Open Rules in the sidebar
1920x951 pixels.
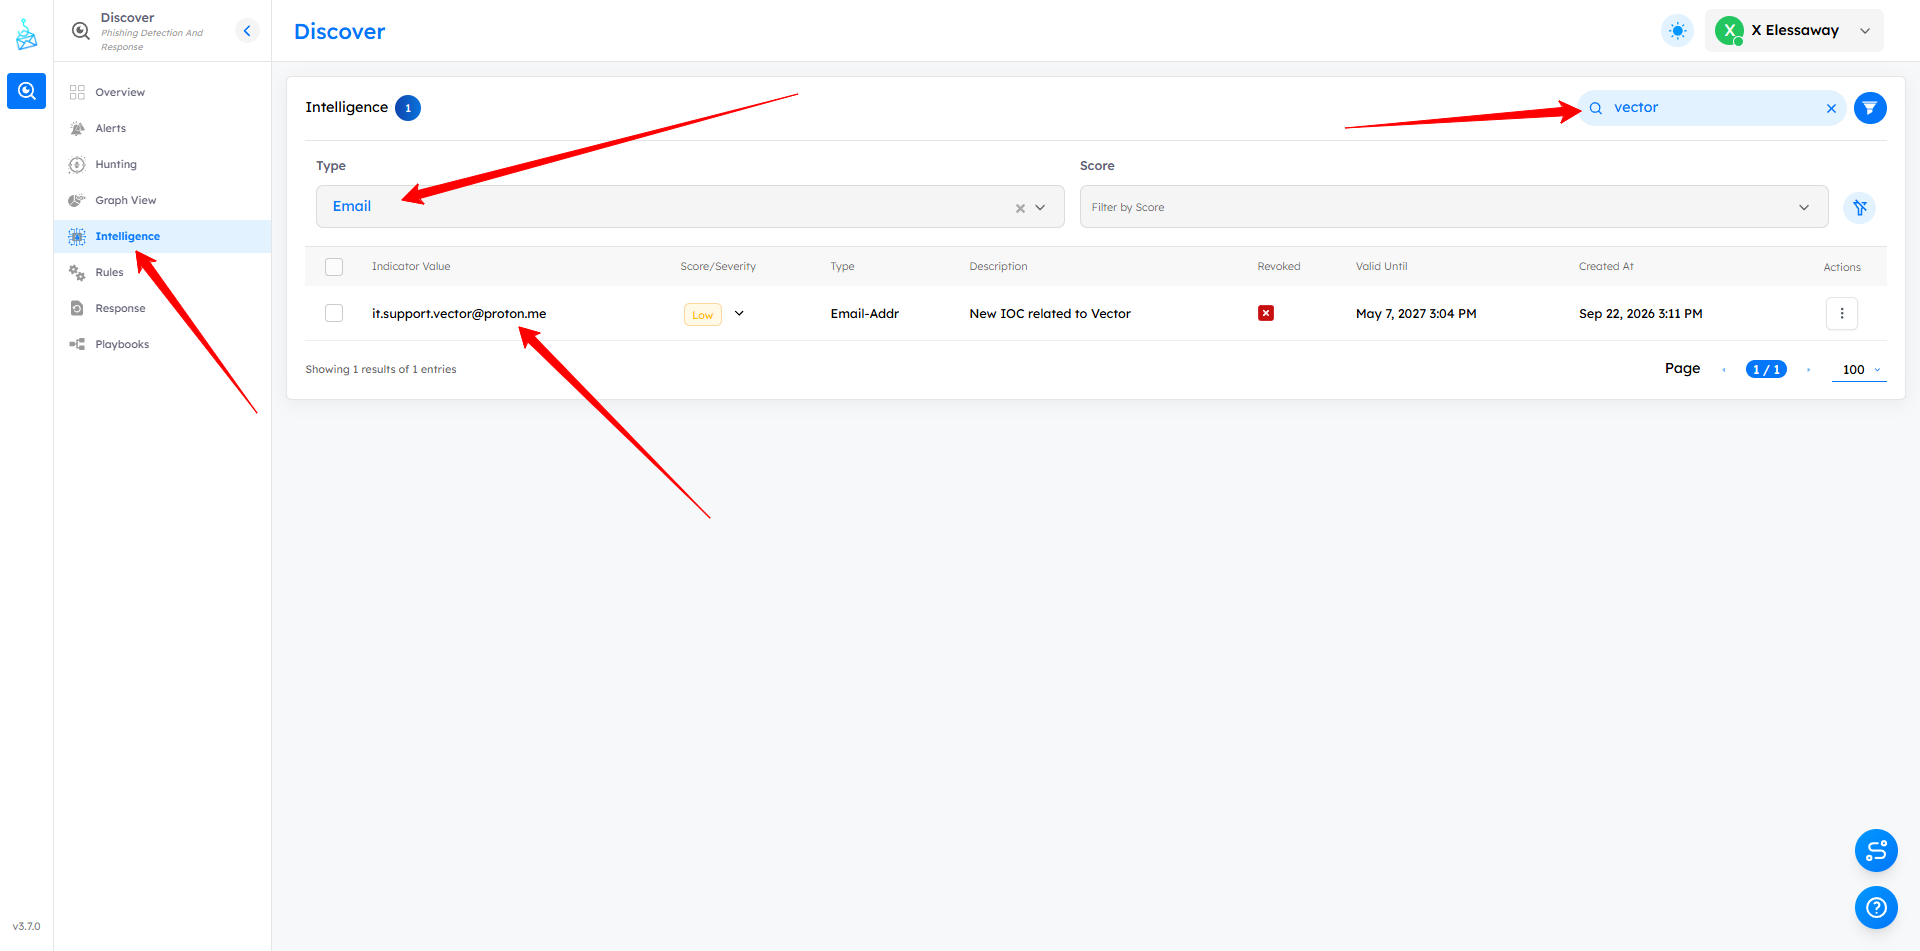coord(163,272)
